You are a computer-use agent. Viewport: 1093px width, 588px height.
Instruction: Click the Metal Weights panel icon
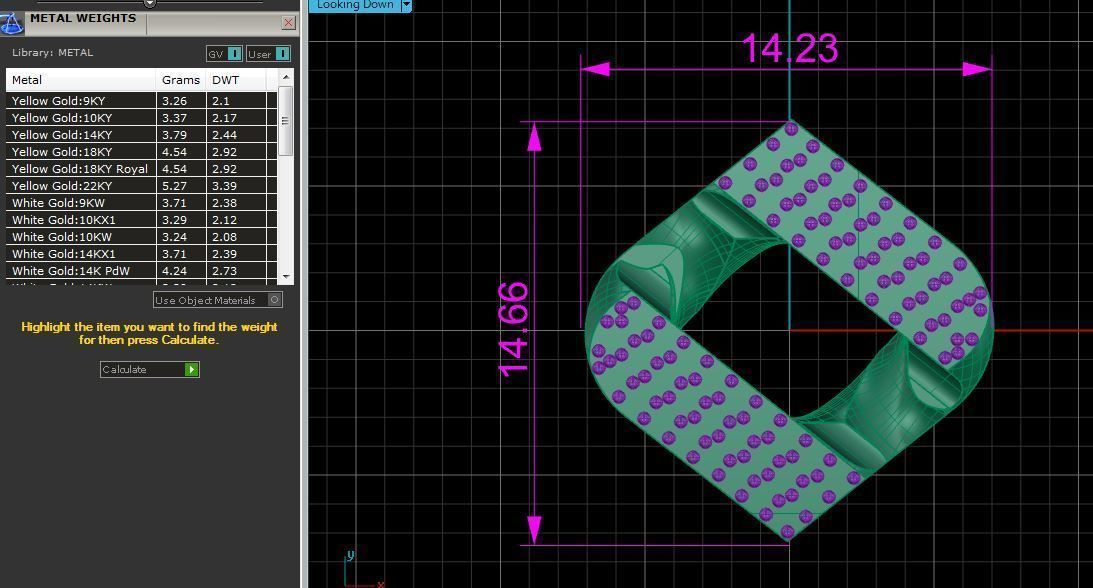pos(11,23)
